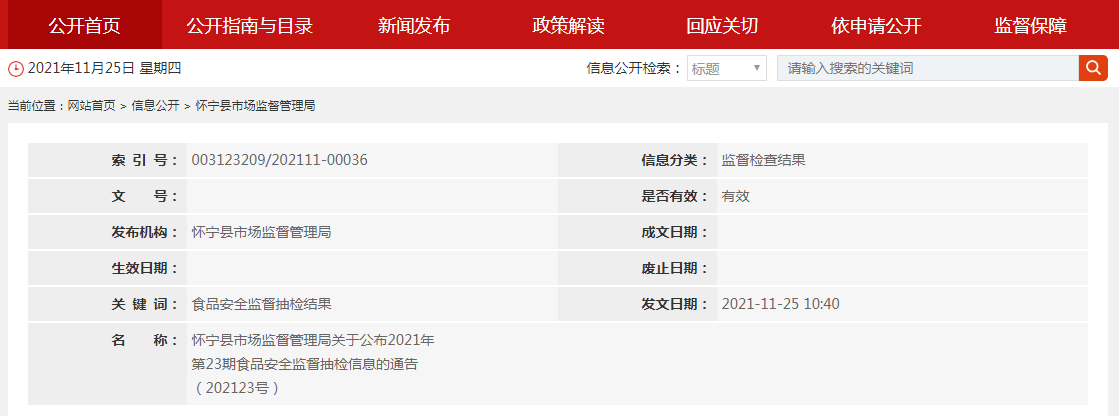This screenshot has width=1119, height=416.
Task: Click the 有效 validity value
Action: click(x=736, y=196)
